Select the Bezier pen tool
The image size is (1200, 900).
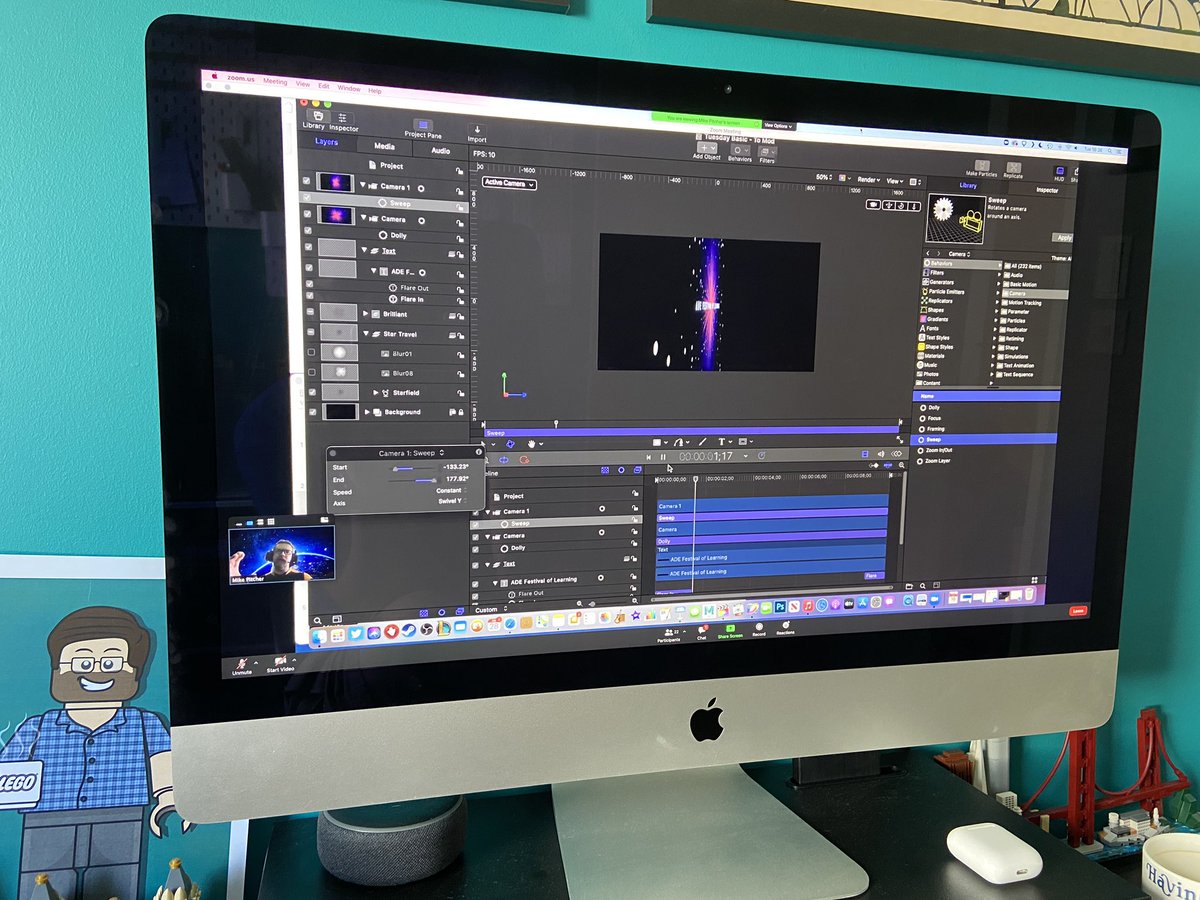679,441
